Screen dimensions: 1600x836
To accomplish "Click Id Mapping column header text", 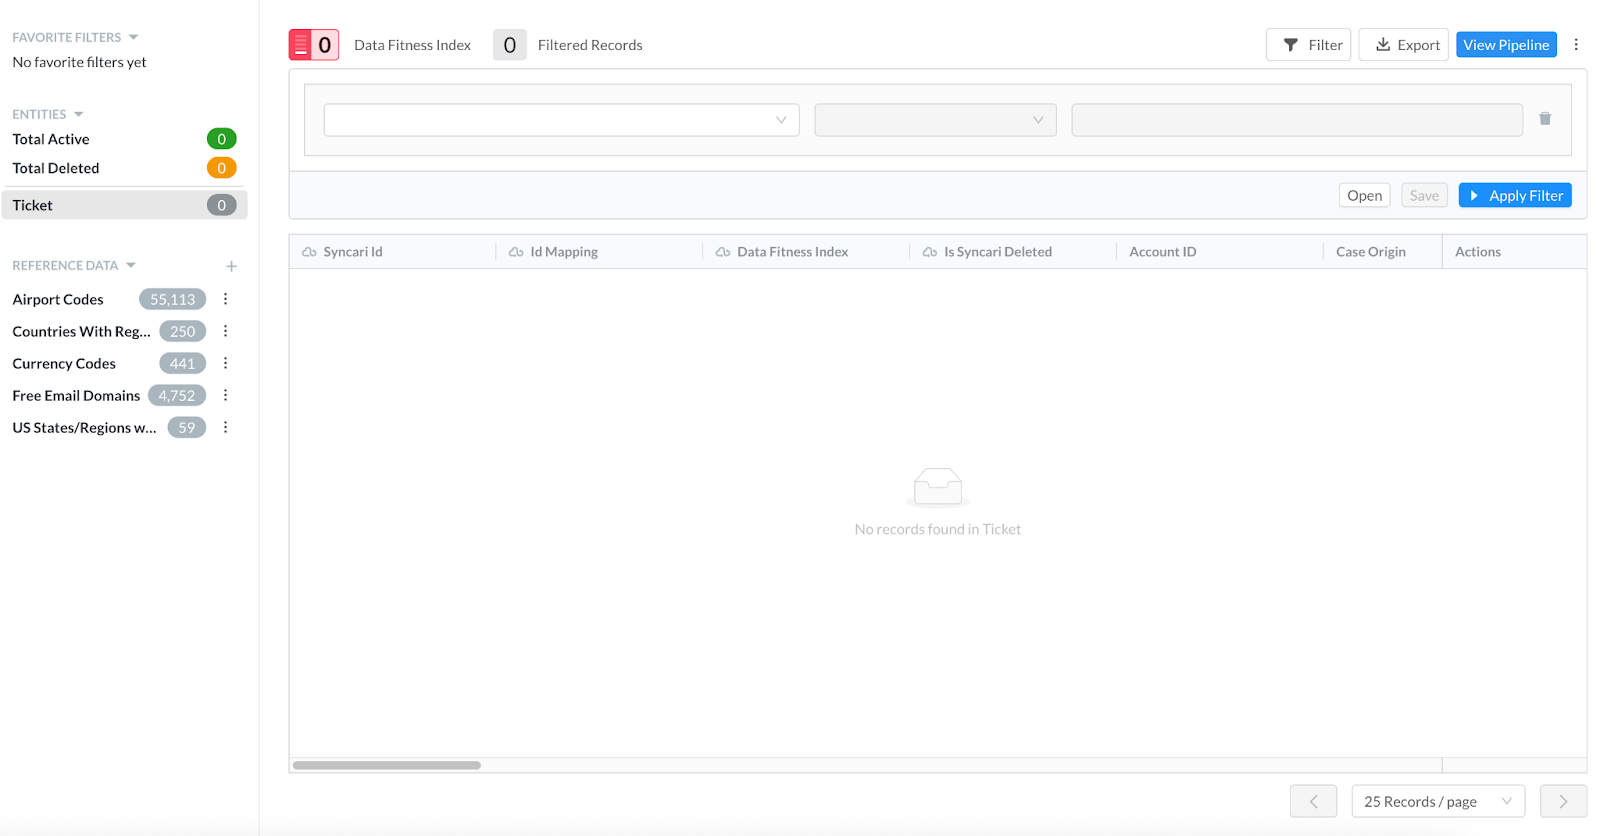I will (x=564, y=252).
